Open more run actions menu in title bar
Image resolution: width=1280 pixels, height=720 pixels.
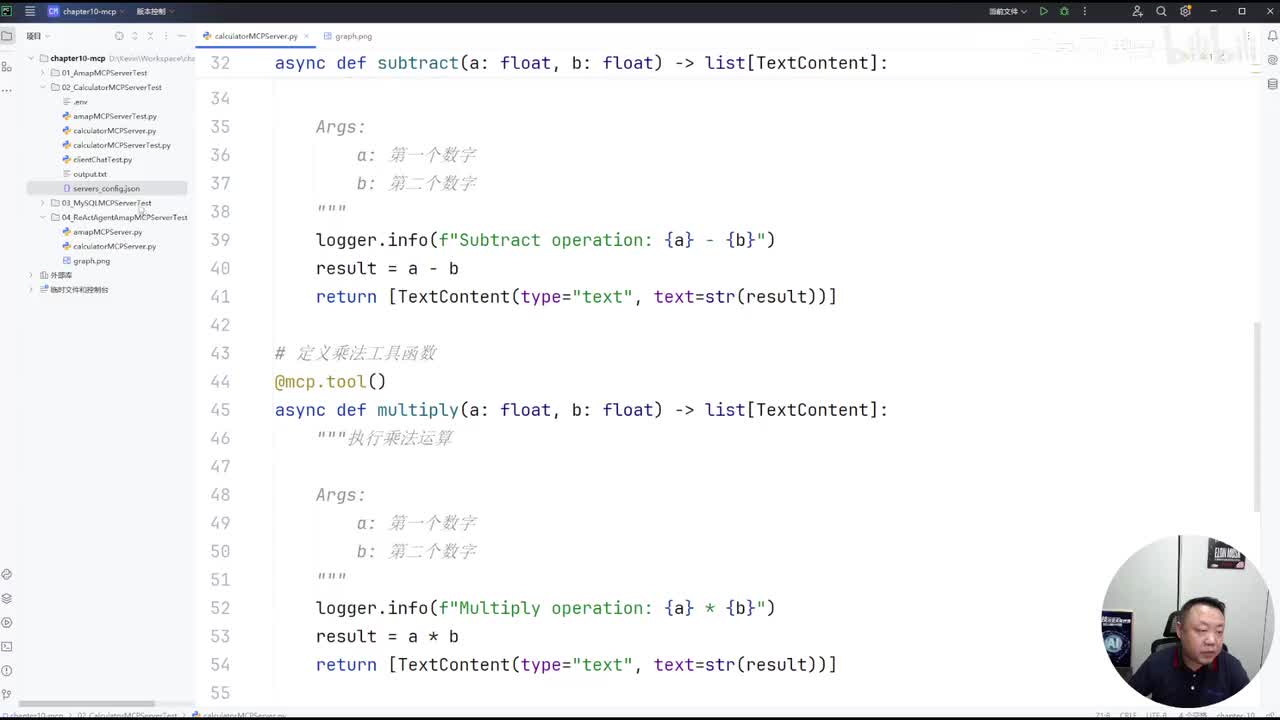1085,11
